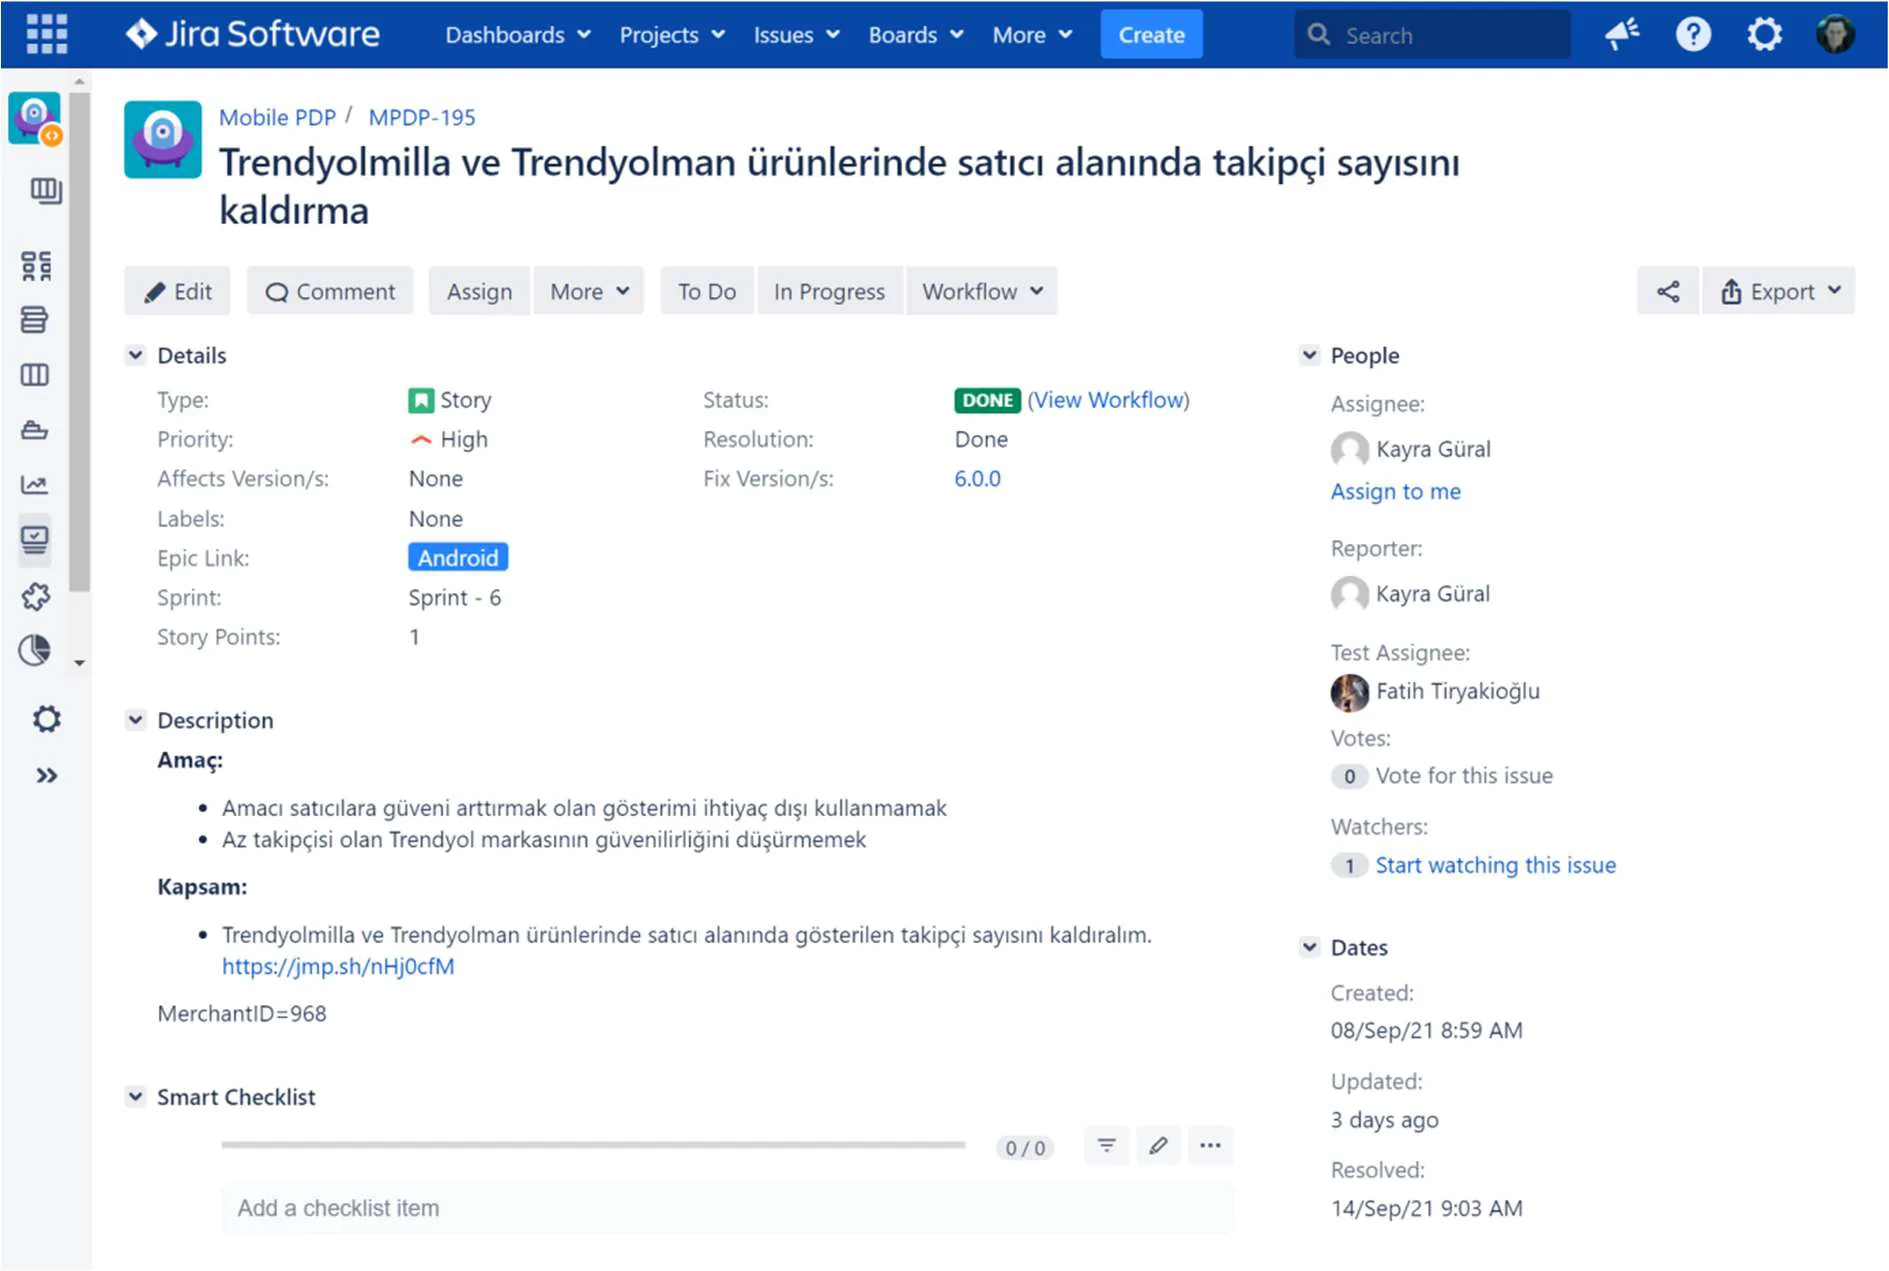
Task: Open the feedback megaphone icon
Action: 1621,35
